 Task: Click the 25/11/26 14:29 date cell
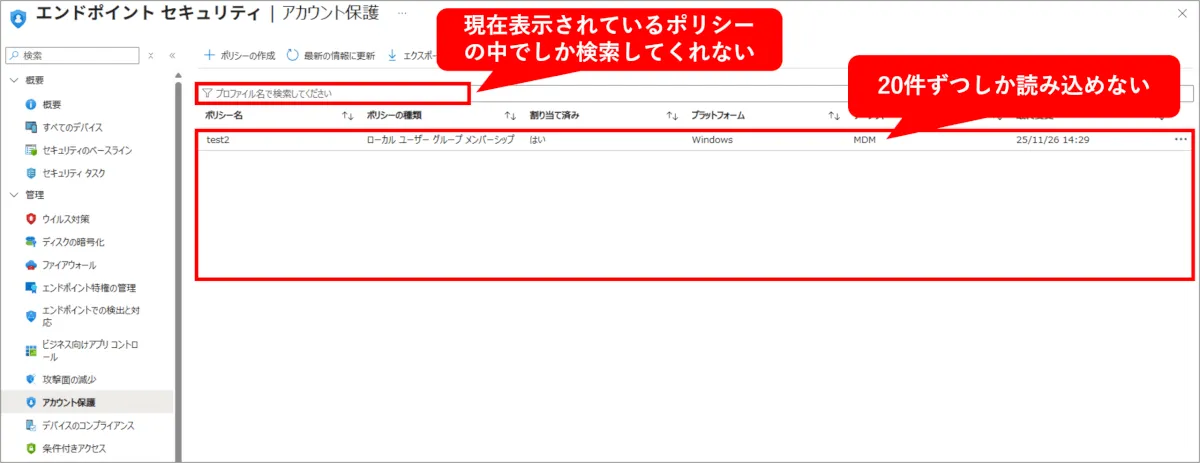point(1052,140)
